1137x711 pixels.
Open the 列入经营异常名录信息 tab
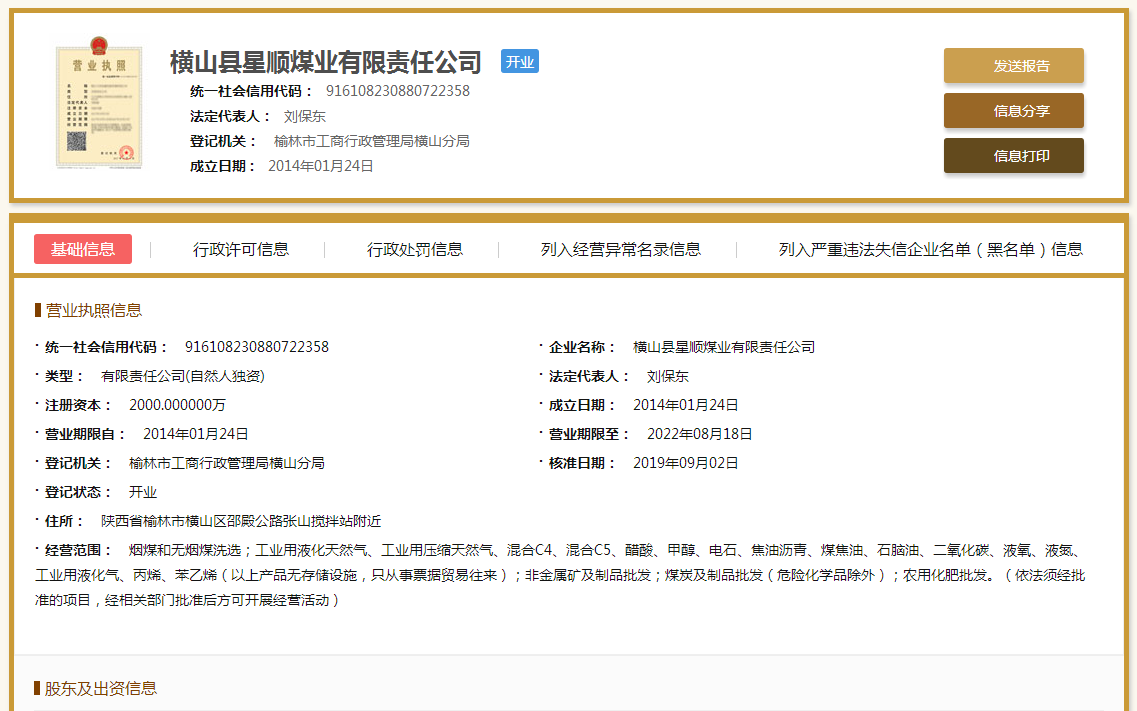[620, 249]
